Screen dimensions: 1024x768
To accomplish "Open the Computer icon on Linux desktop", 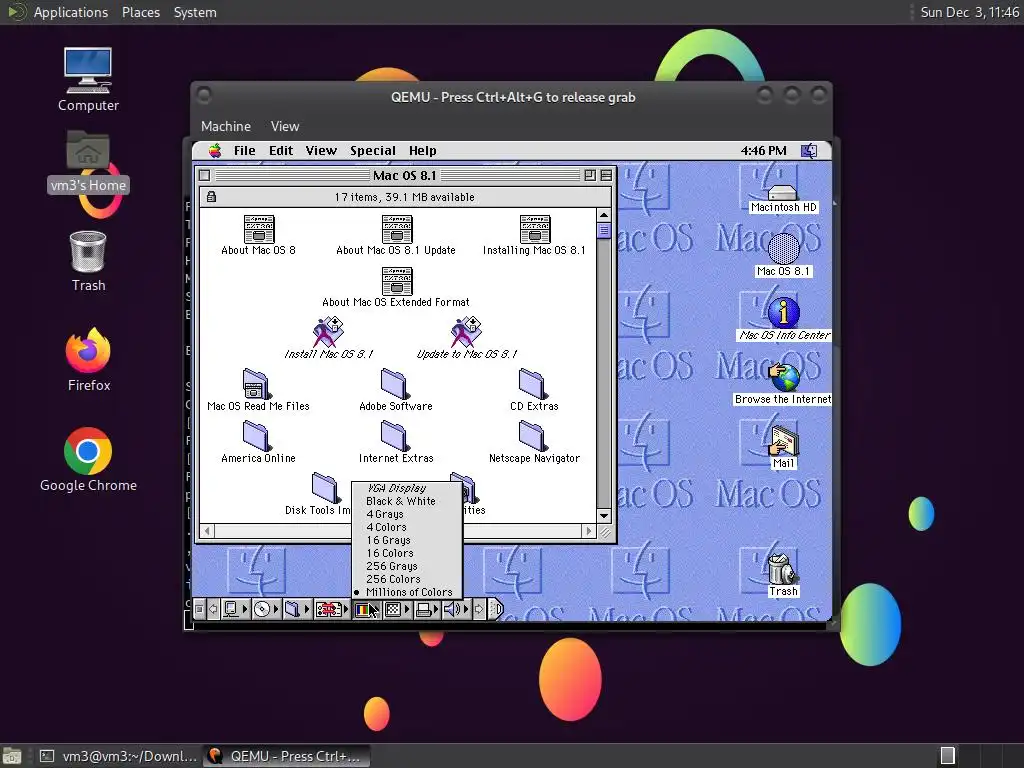I will pyautogui.click(x=88, y=70).
